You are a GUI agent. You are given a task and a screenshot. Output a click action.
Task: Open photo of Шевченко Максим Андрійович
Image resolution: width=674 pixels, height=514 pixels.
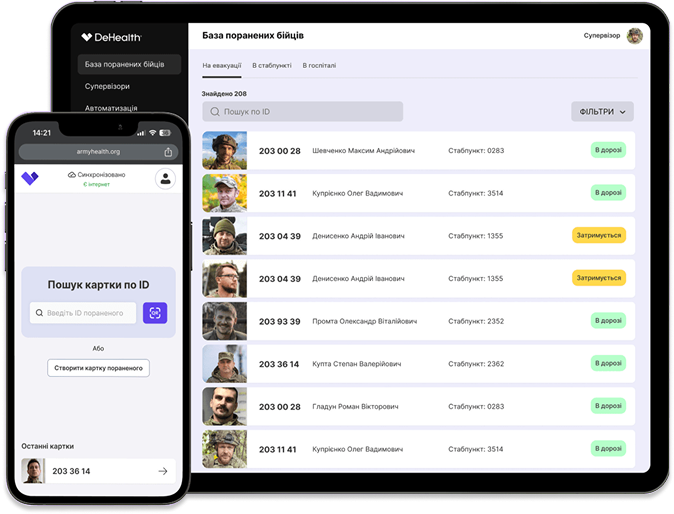click(x=225, y=150)
